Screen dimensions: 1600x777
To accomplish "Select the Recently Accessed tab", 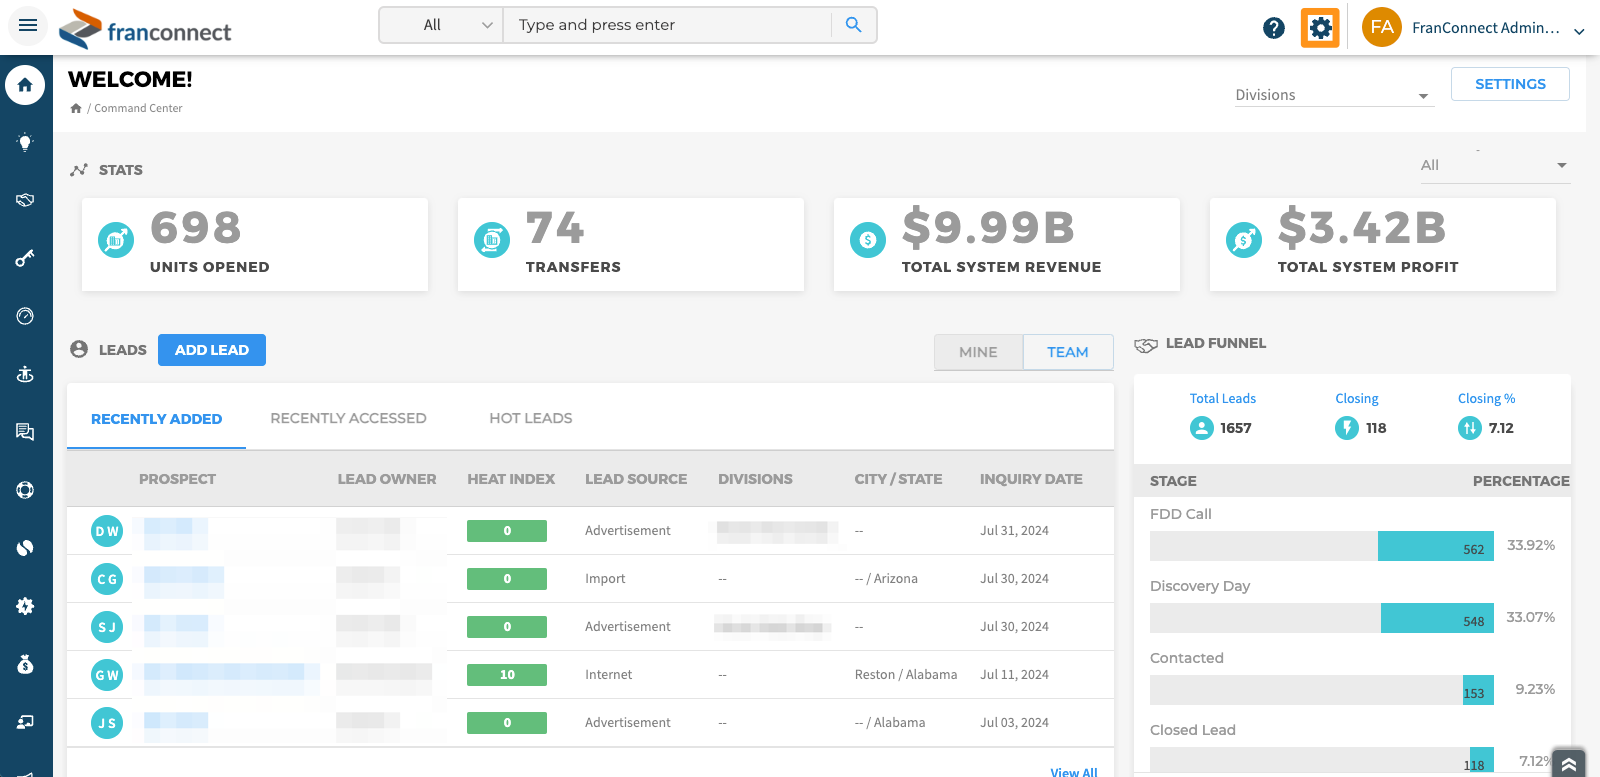I will [348, 418].
